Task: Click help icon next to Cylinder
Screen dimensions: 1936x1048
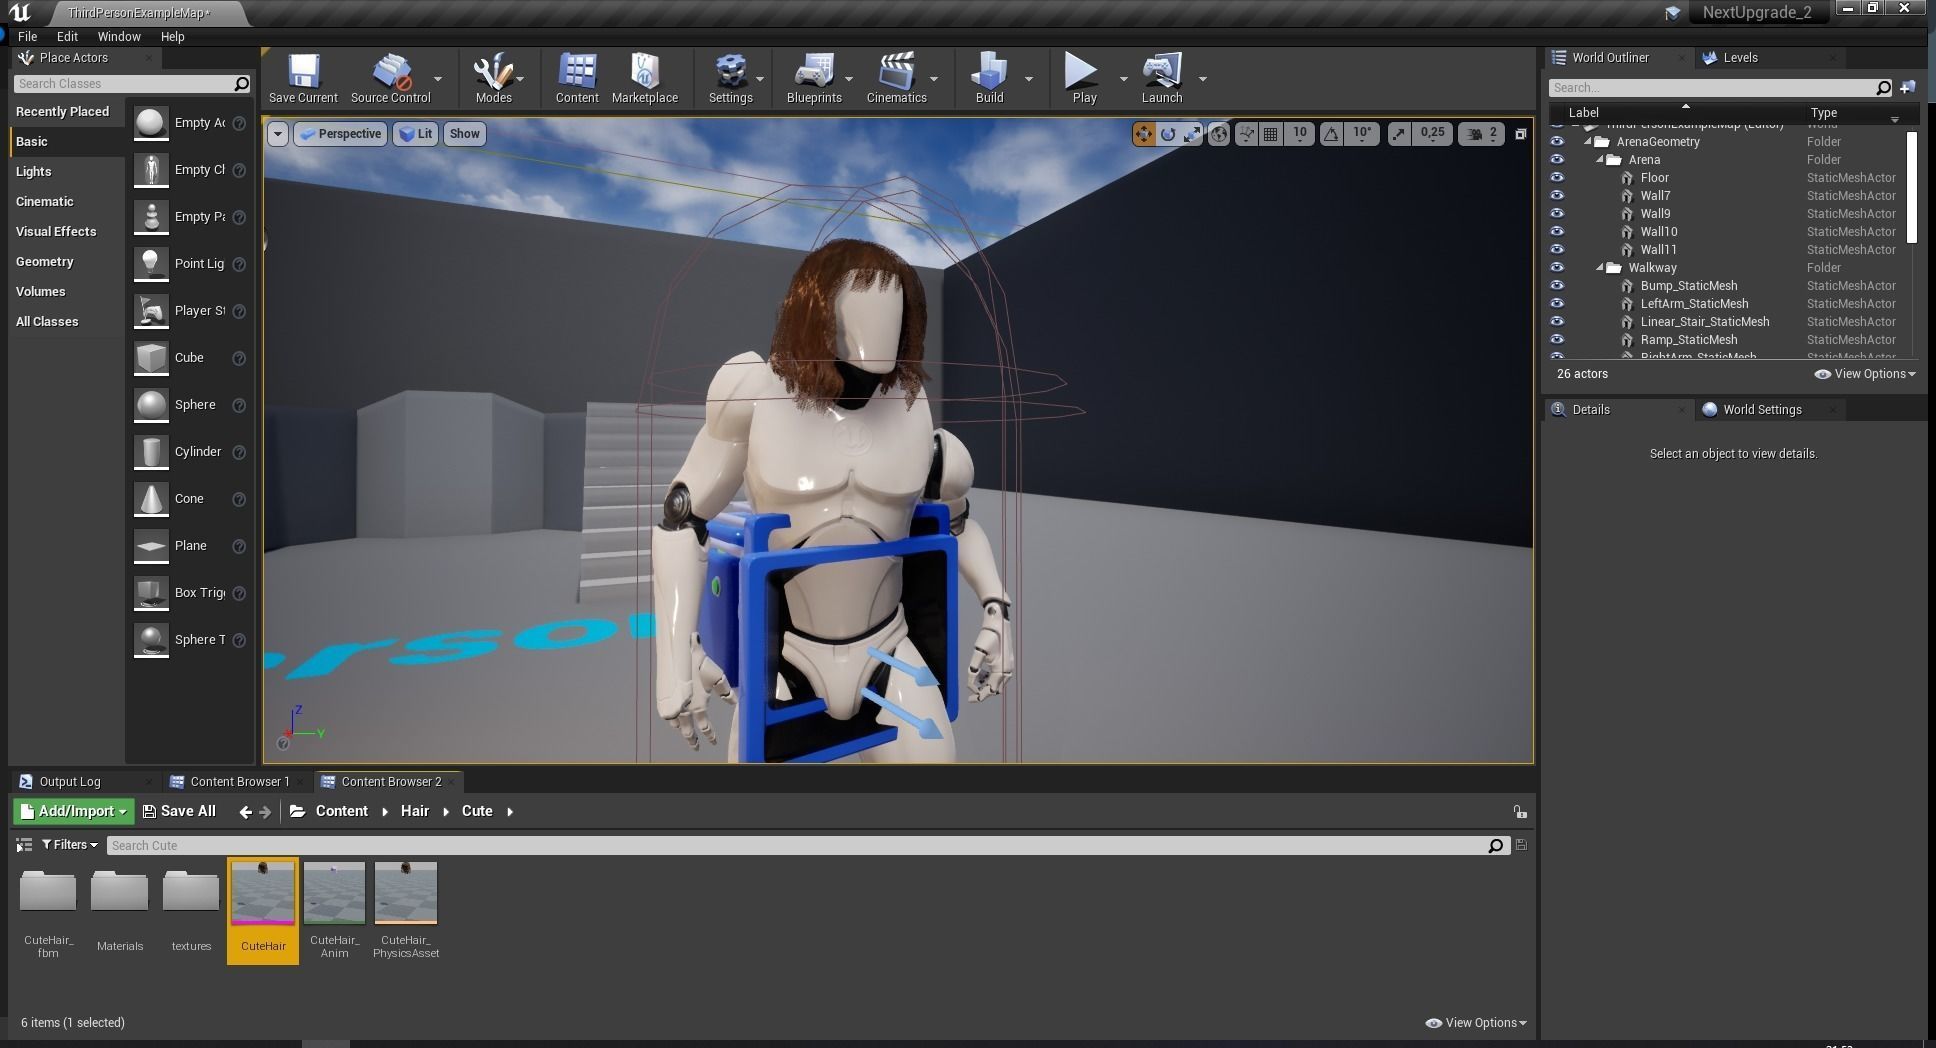Action: (x=239, y=452)
